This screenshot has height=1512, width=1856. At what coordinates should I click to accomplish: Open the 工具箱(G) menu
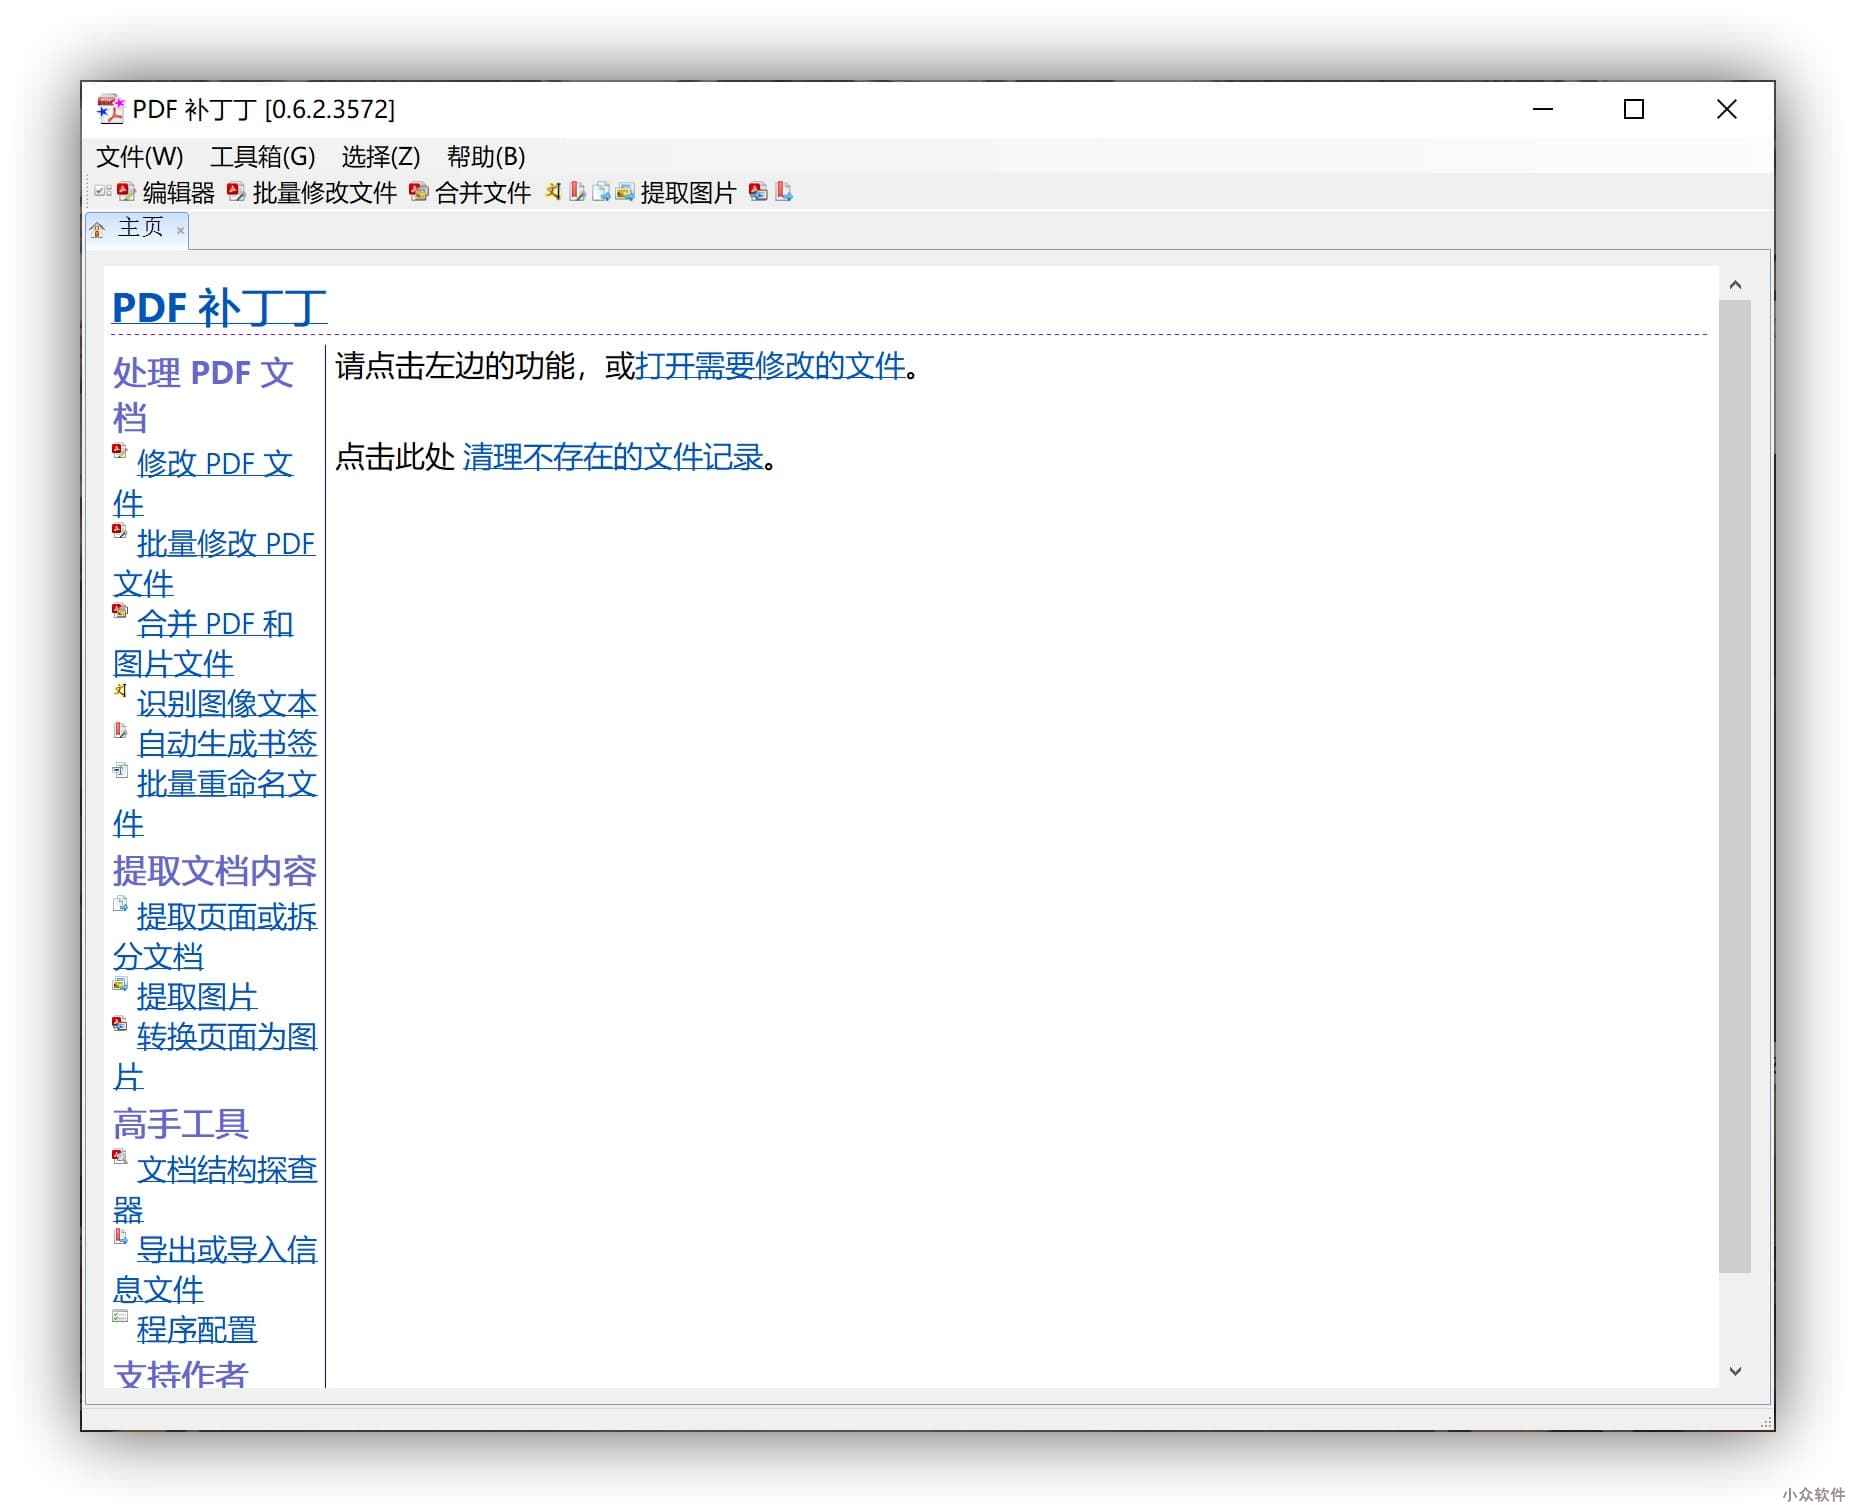262,157
